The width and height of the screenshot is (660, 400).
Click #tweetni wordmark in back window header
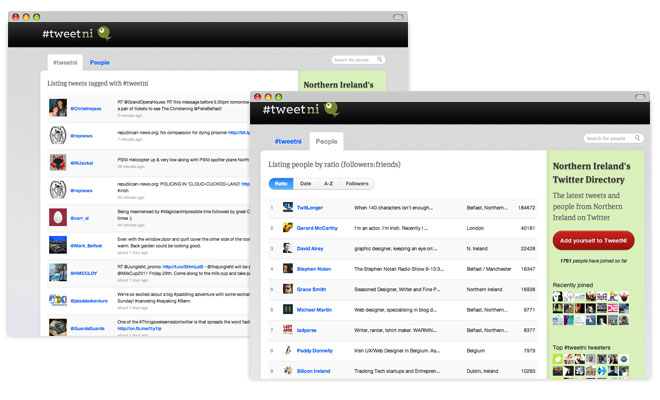(67, 33)
